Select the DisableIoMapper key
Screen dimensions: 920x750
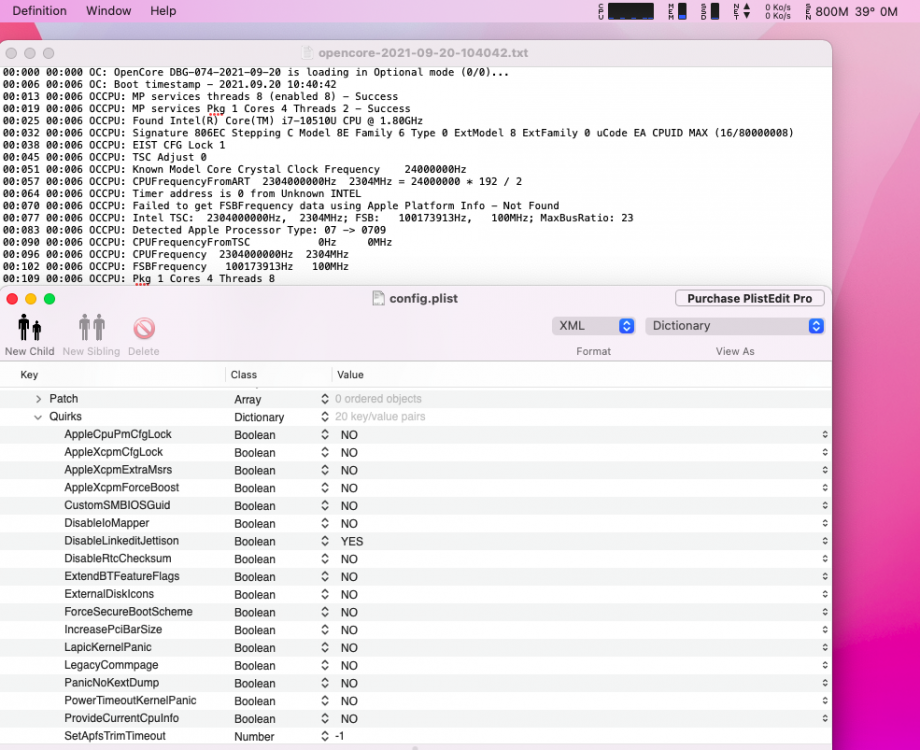click(x=107, y=523)
